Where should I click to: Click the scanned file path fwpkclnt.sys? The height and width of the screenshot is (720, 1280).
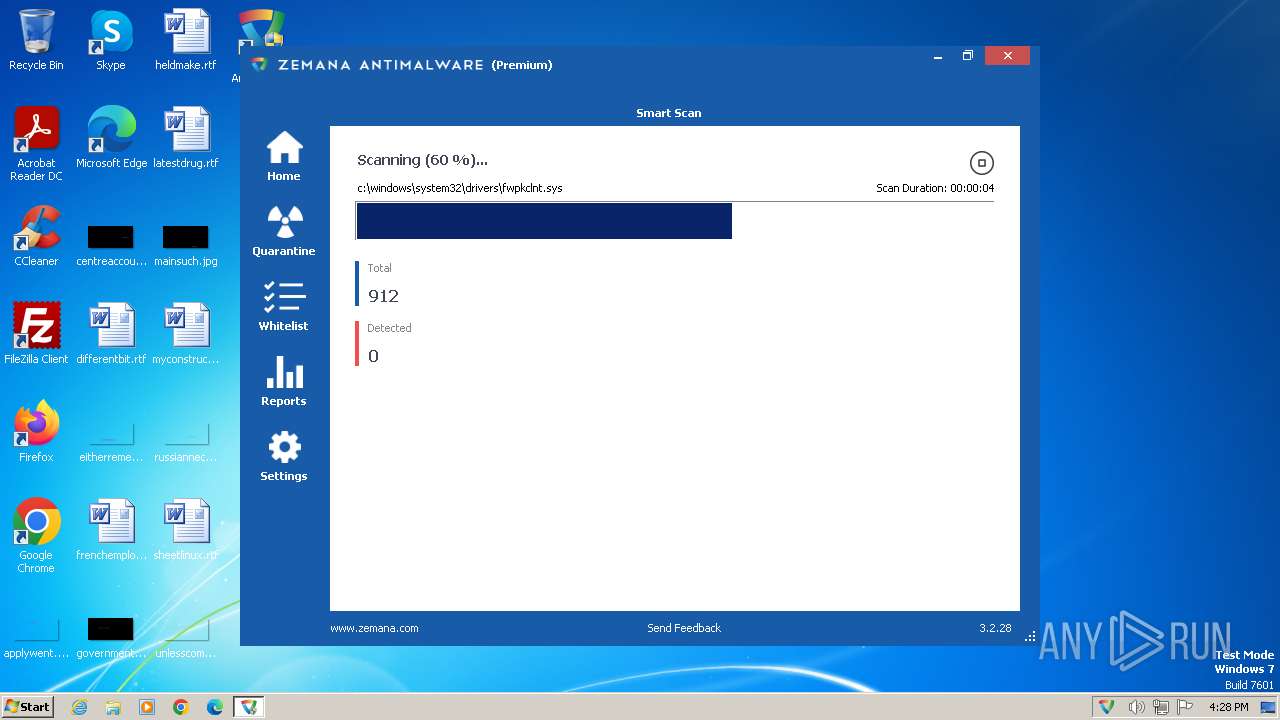(x=460, y=188)
